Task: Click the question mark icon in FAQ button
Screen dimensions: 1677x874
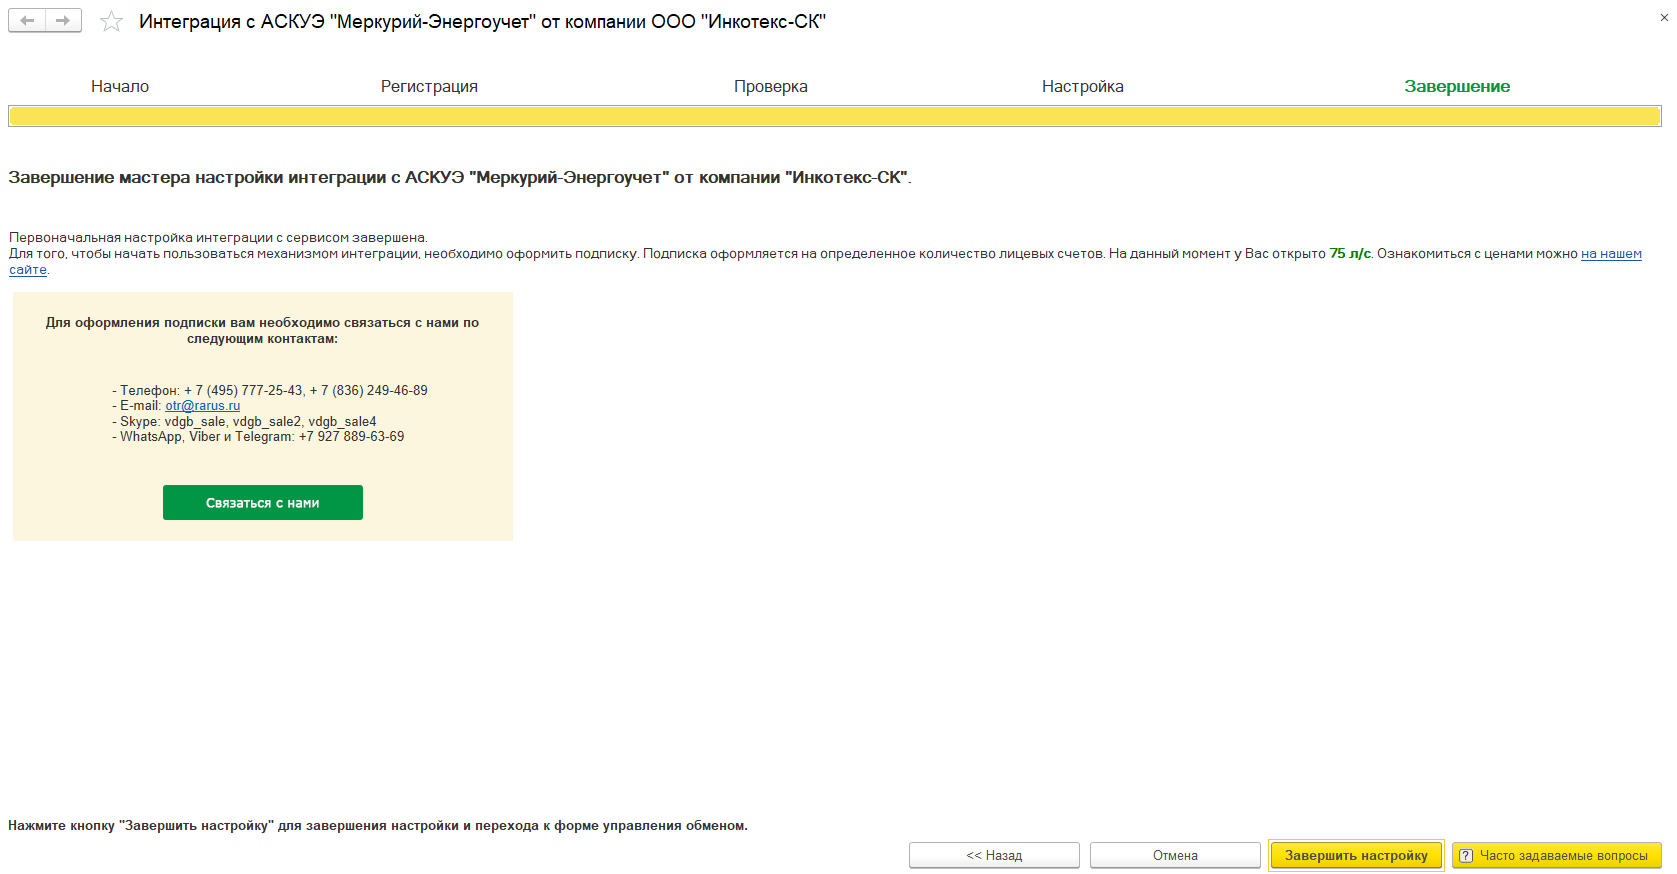Action: [1466, 856]
